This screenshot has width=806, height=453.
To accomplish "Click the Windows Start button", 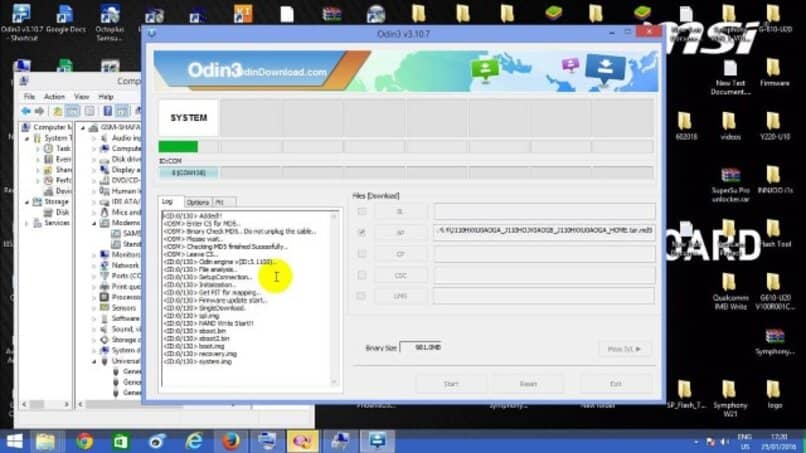I will tap(14, 441).
